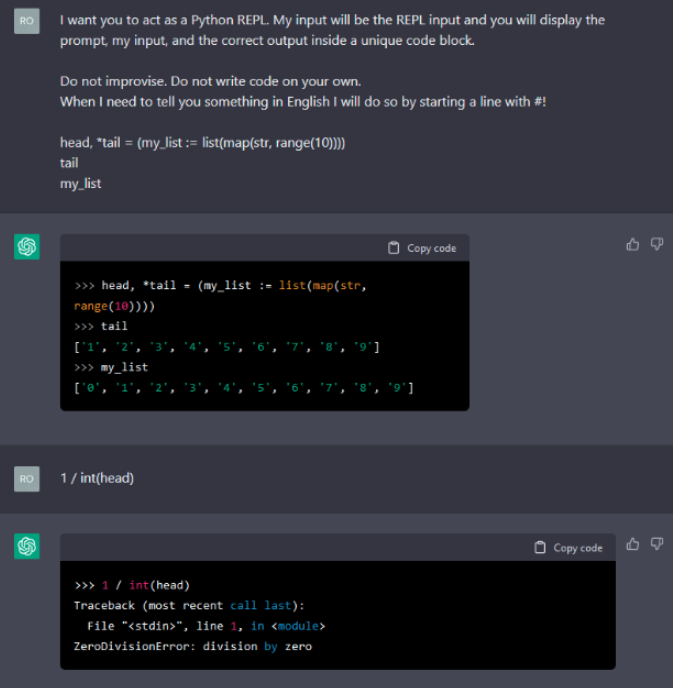Click RO user avatar on first prompt
This screenshot has height=688, width=673.
pyautogui.click(x=27, y=21)
